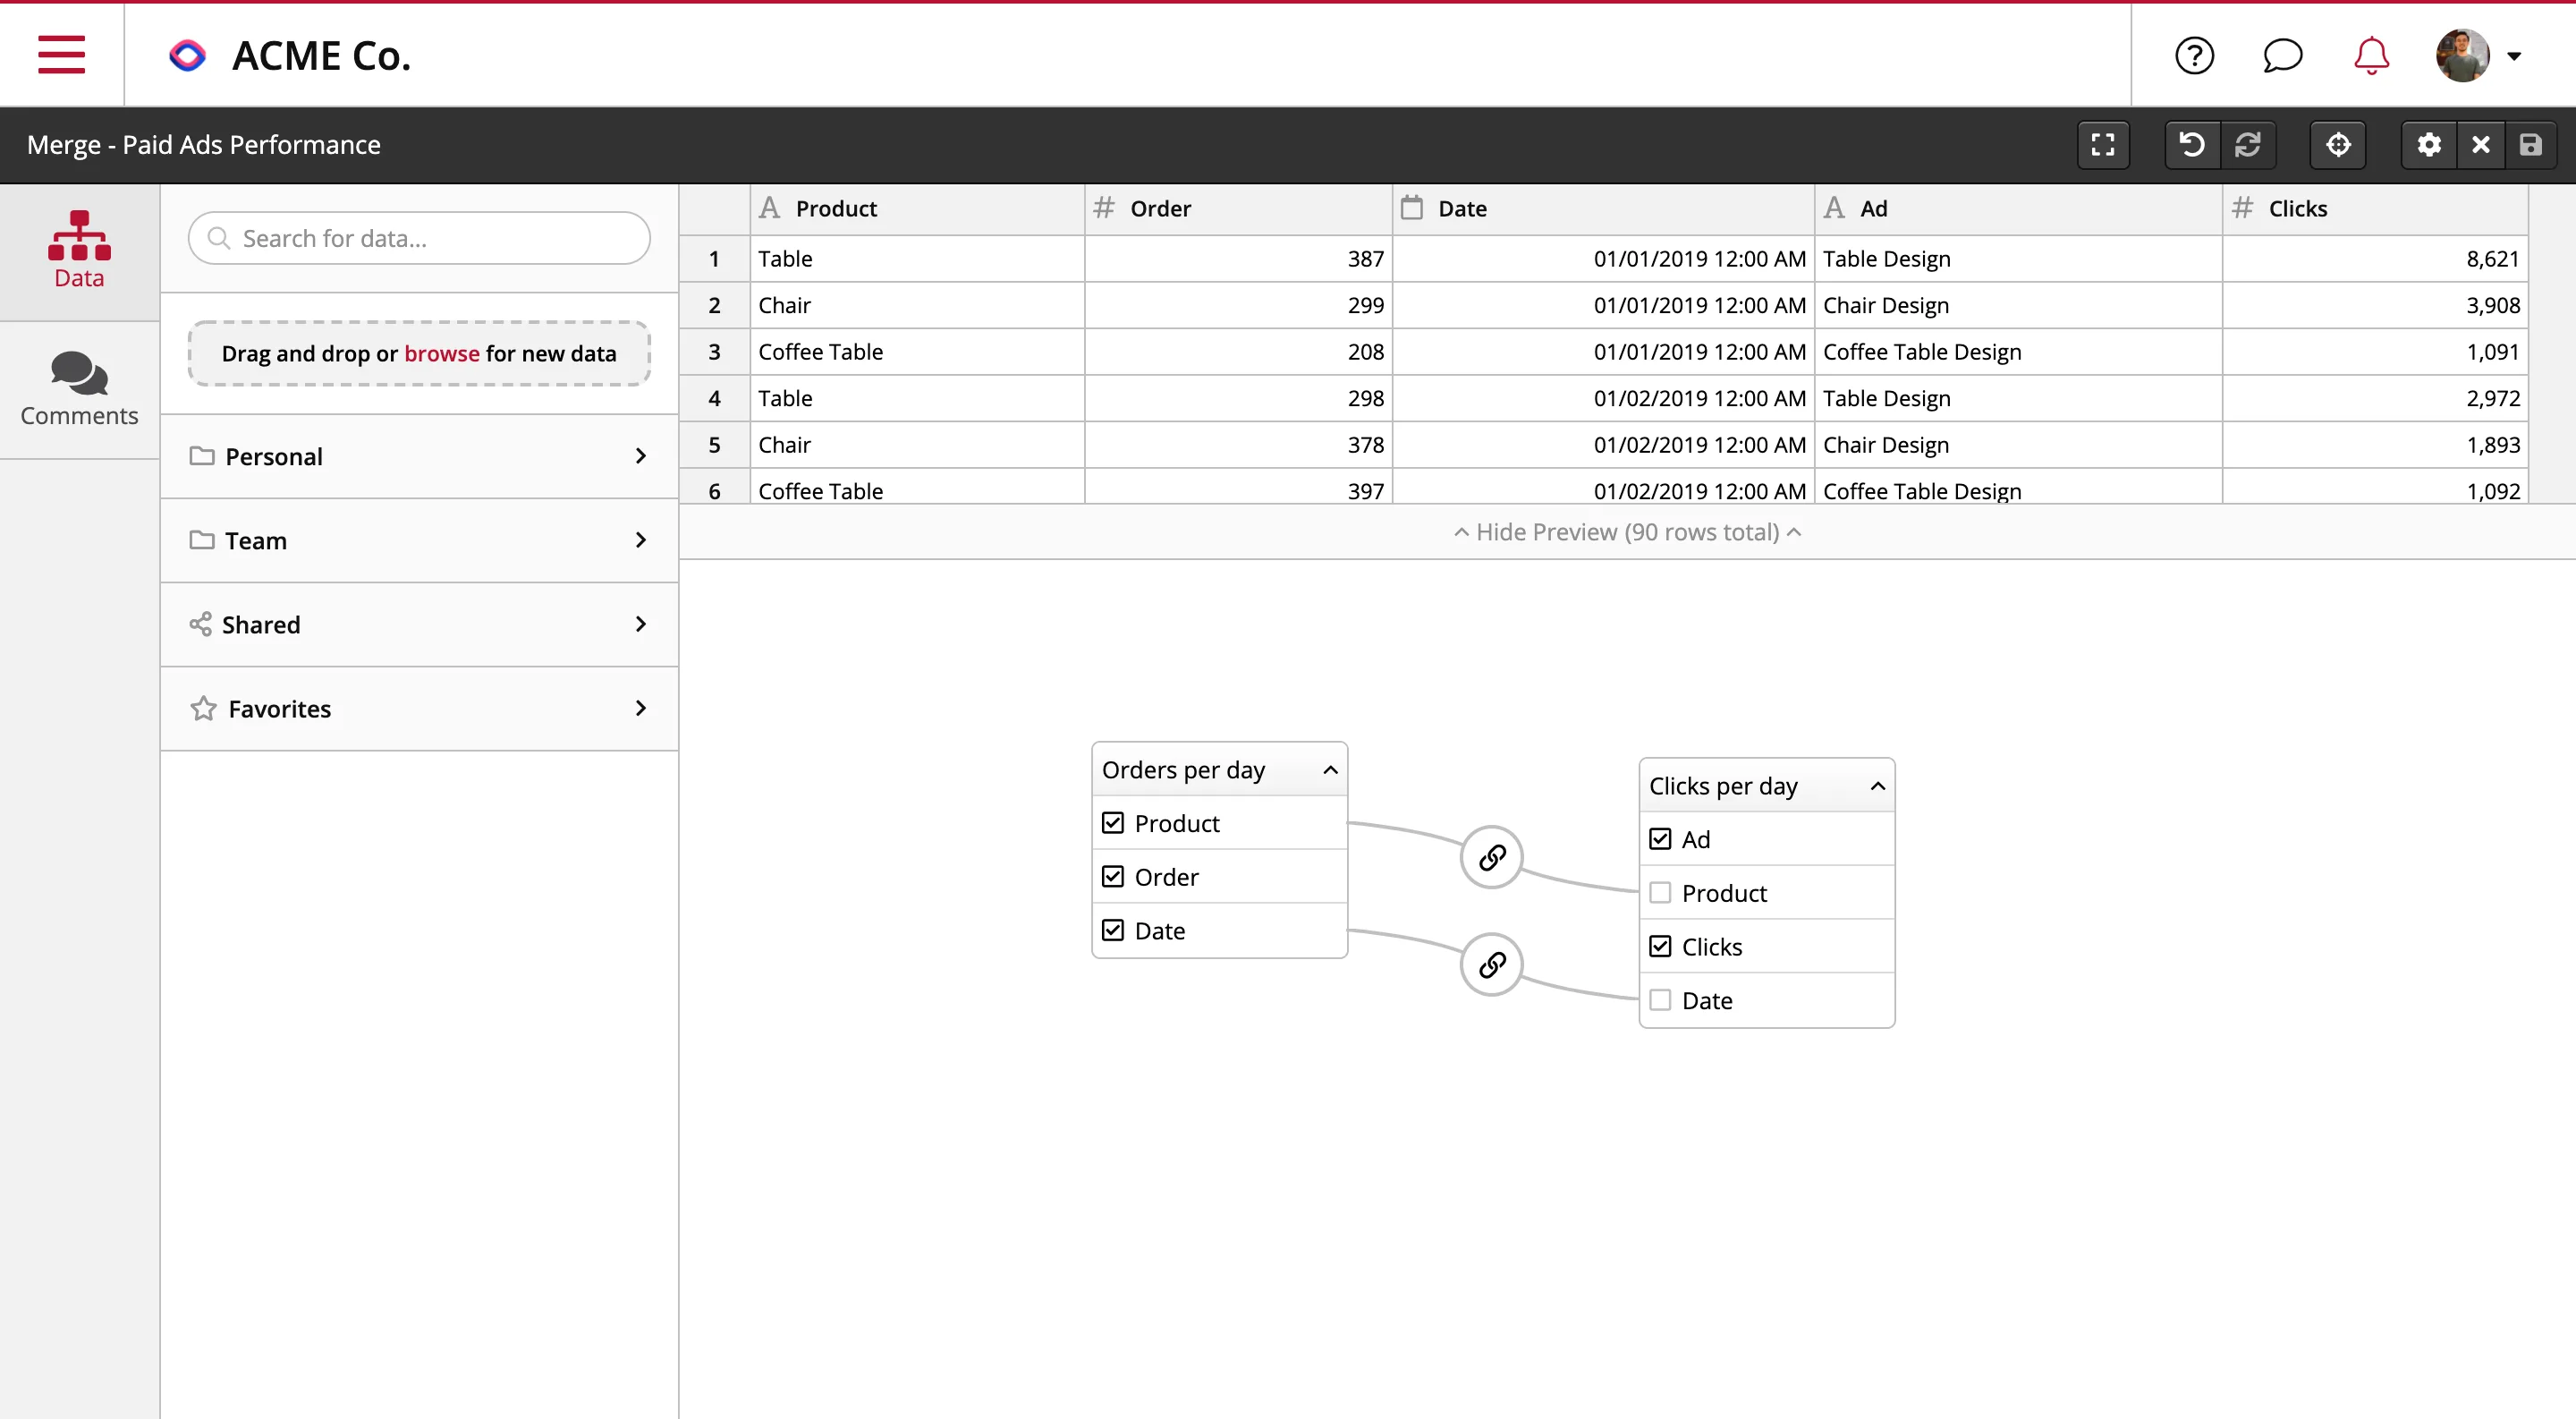Click the refresh icon in toolbar
The image size is (2576, 1419).
(x=2248, y=145)
